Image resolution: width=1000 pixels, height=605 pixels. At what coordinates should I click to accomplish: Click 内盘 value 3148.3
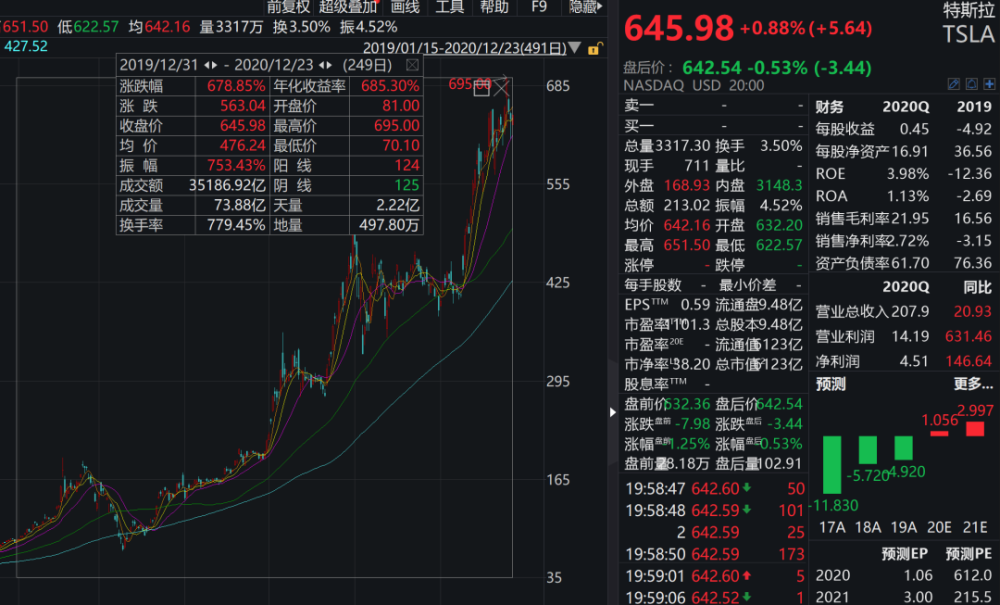point(779,186)
